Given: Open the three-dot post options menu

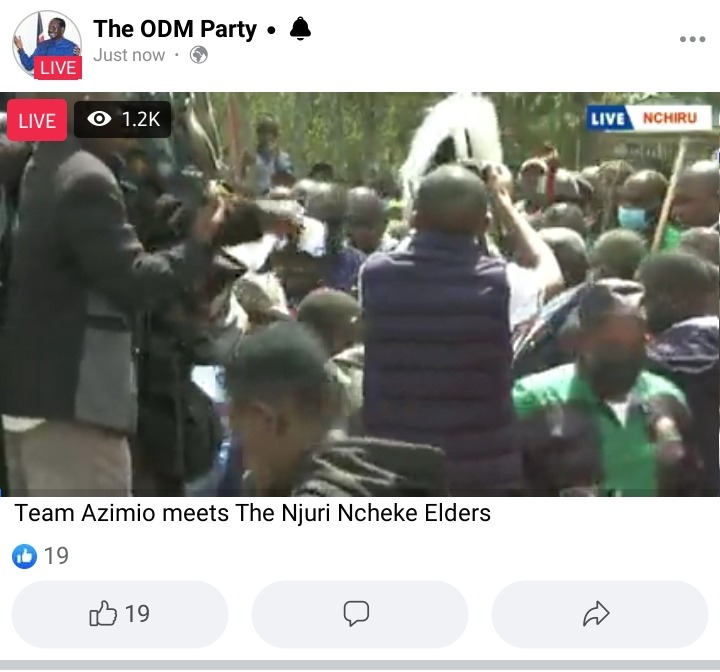Looking at the screenshot, I should [x=692, y=39].
